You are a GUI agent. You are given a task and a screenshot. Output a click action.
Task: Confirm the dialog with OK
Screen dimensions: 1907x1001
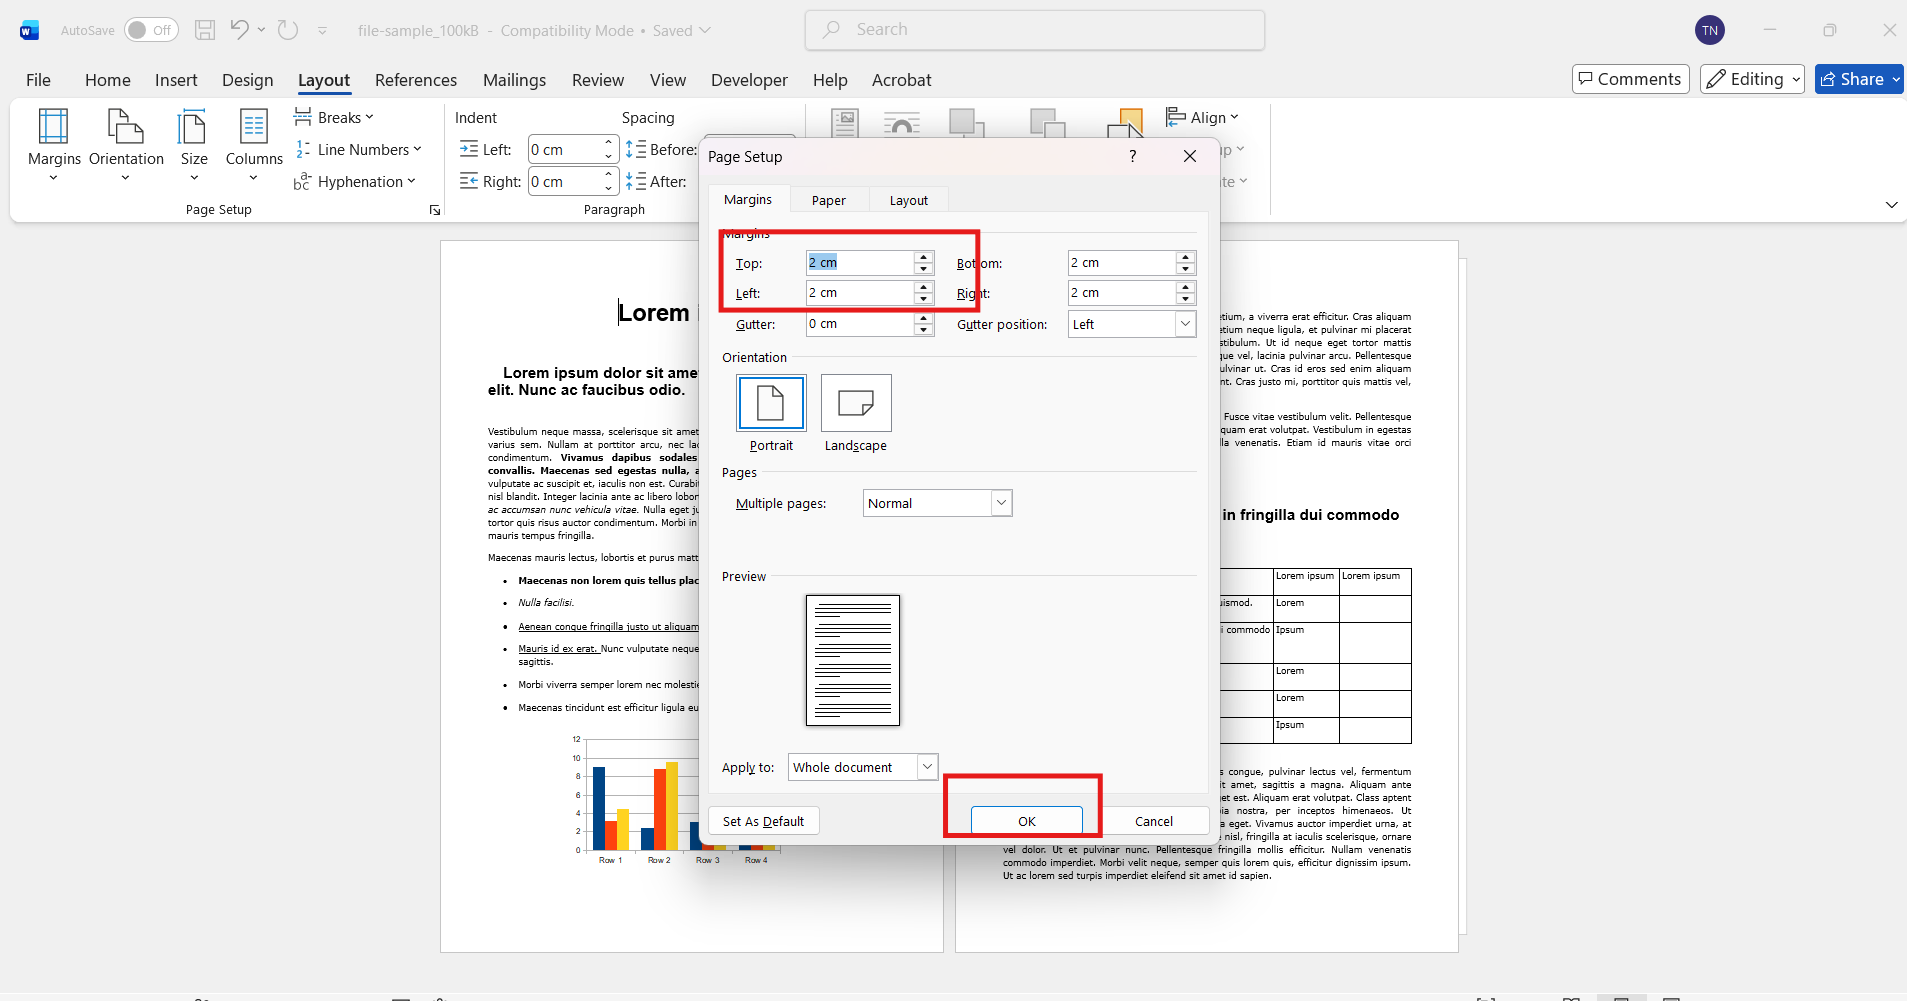pos(1027,821)
